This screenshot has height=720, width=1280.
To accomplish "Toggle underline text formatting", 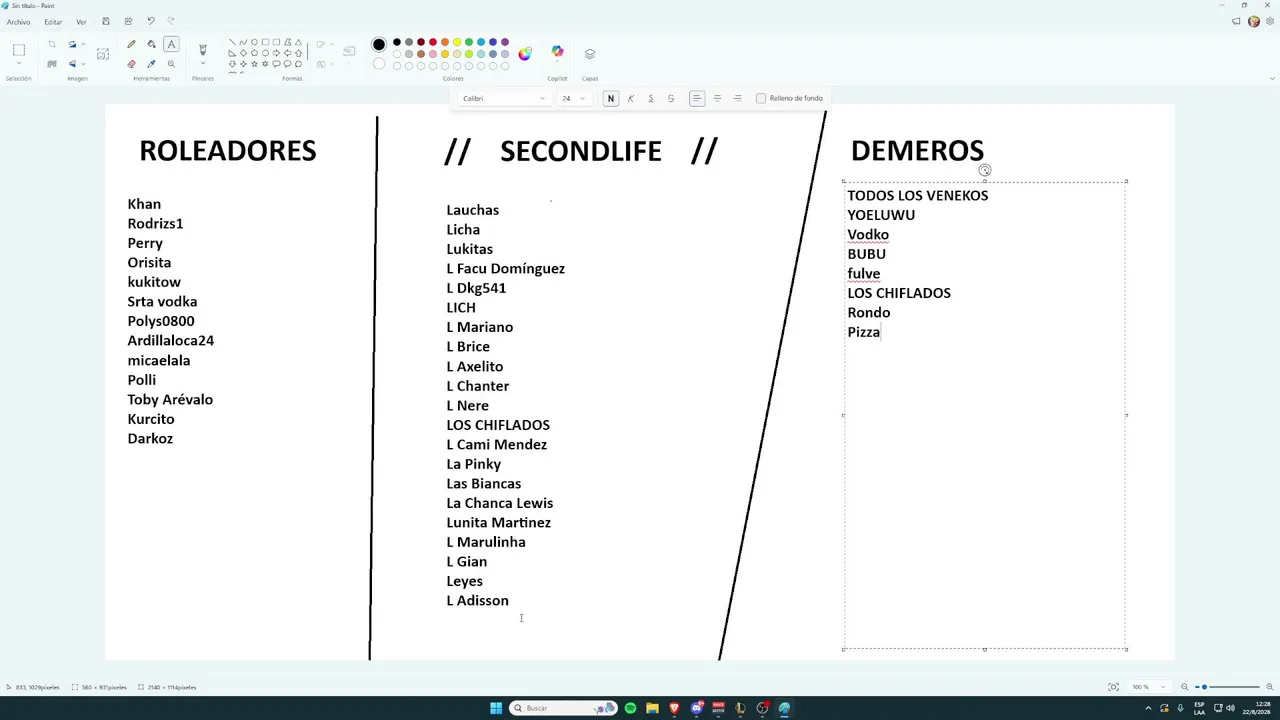I will [651, 98].
